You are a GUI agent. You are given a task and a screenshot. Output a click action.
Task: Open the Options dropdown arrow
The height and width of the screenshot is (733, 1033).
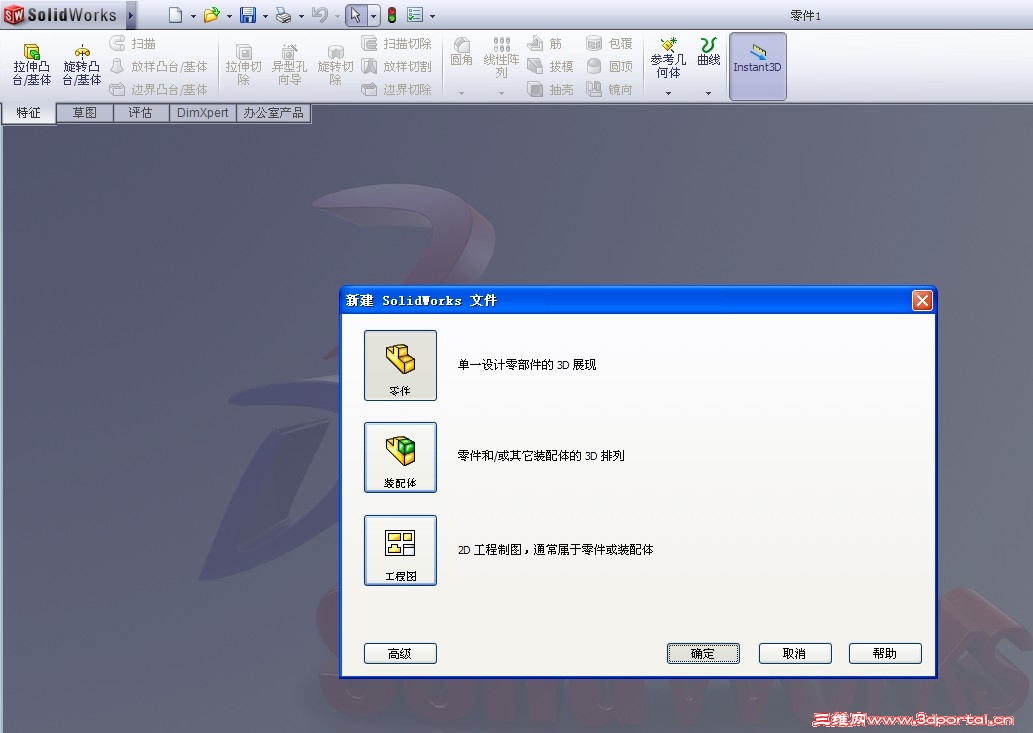pos(432,16)
